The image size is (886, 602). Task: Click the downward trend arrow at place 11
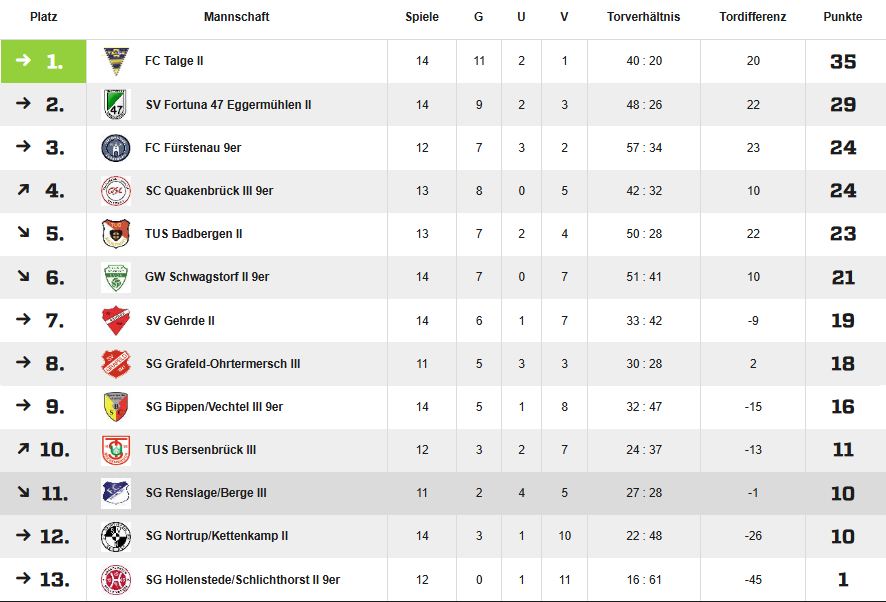pos(23,492)
